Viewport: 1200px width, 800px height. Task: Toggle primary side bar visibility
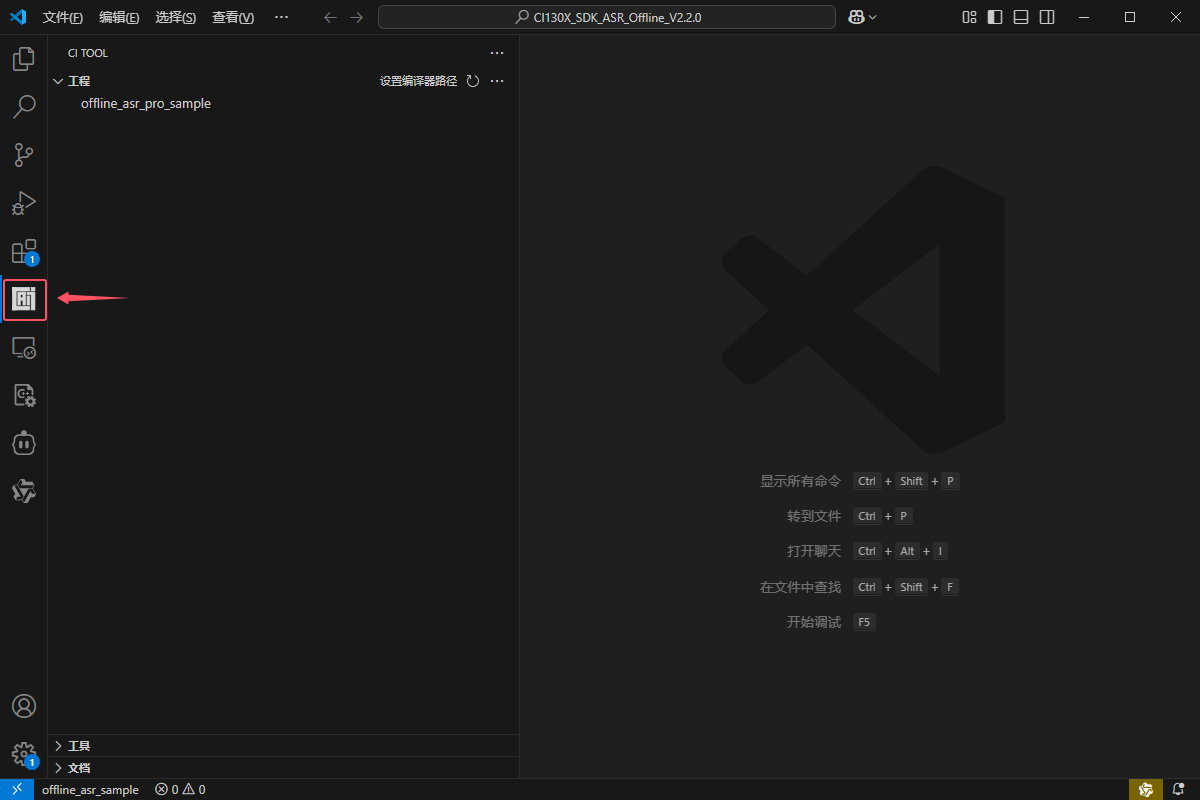[x=995, y=17]
